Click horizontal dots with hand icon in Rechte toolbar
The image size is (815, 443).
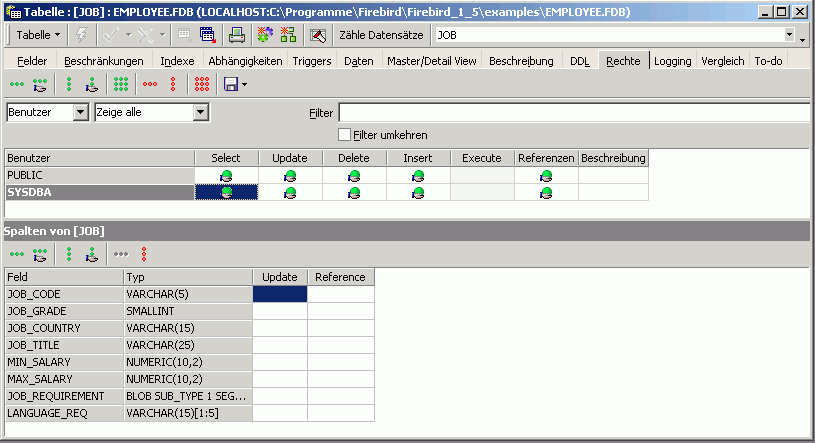pos(40,84)
